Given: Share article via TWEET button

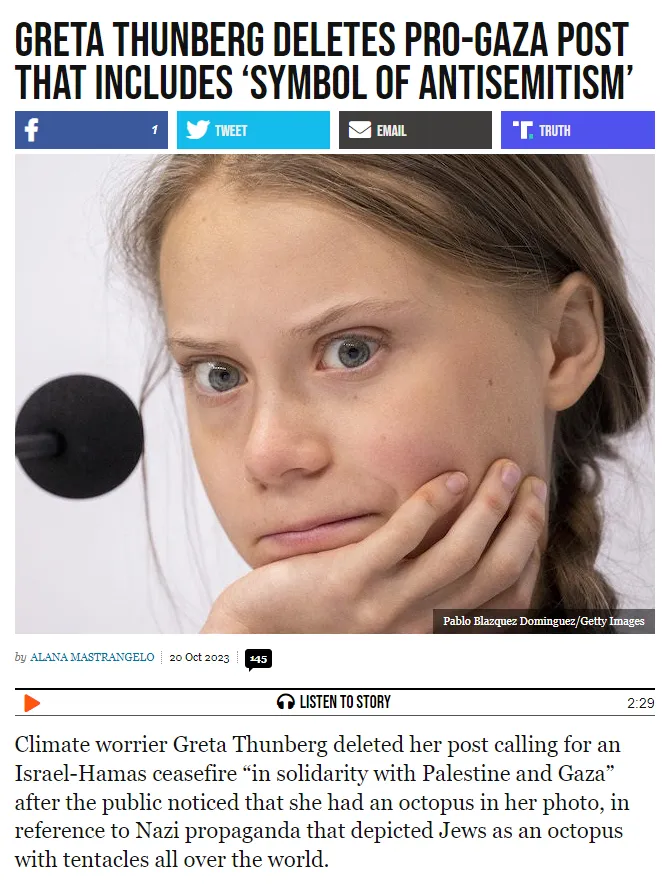Looking at the screenshot, I should [x=253, y=130].
